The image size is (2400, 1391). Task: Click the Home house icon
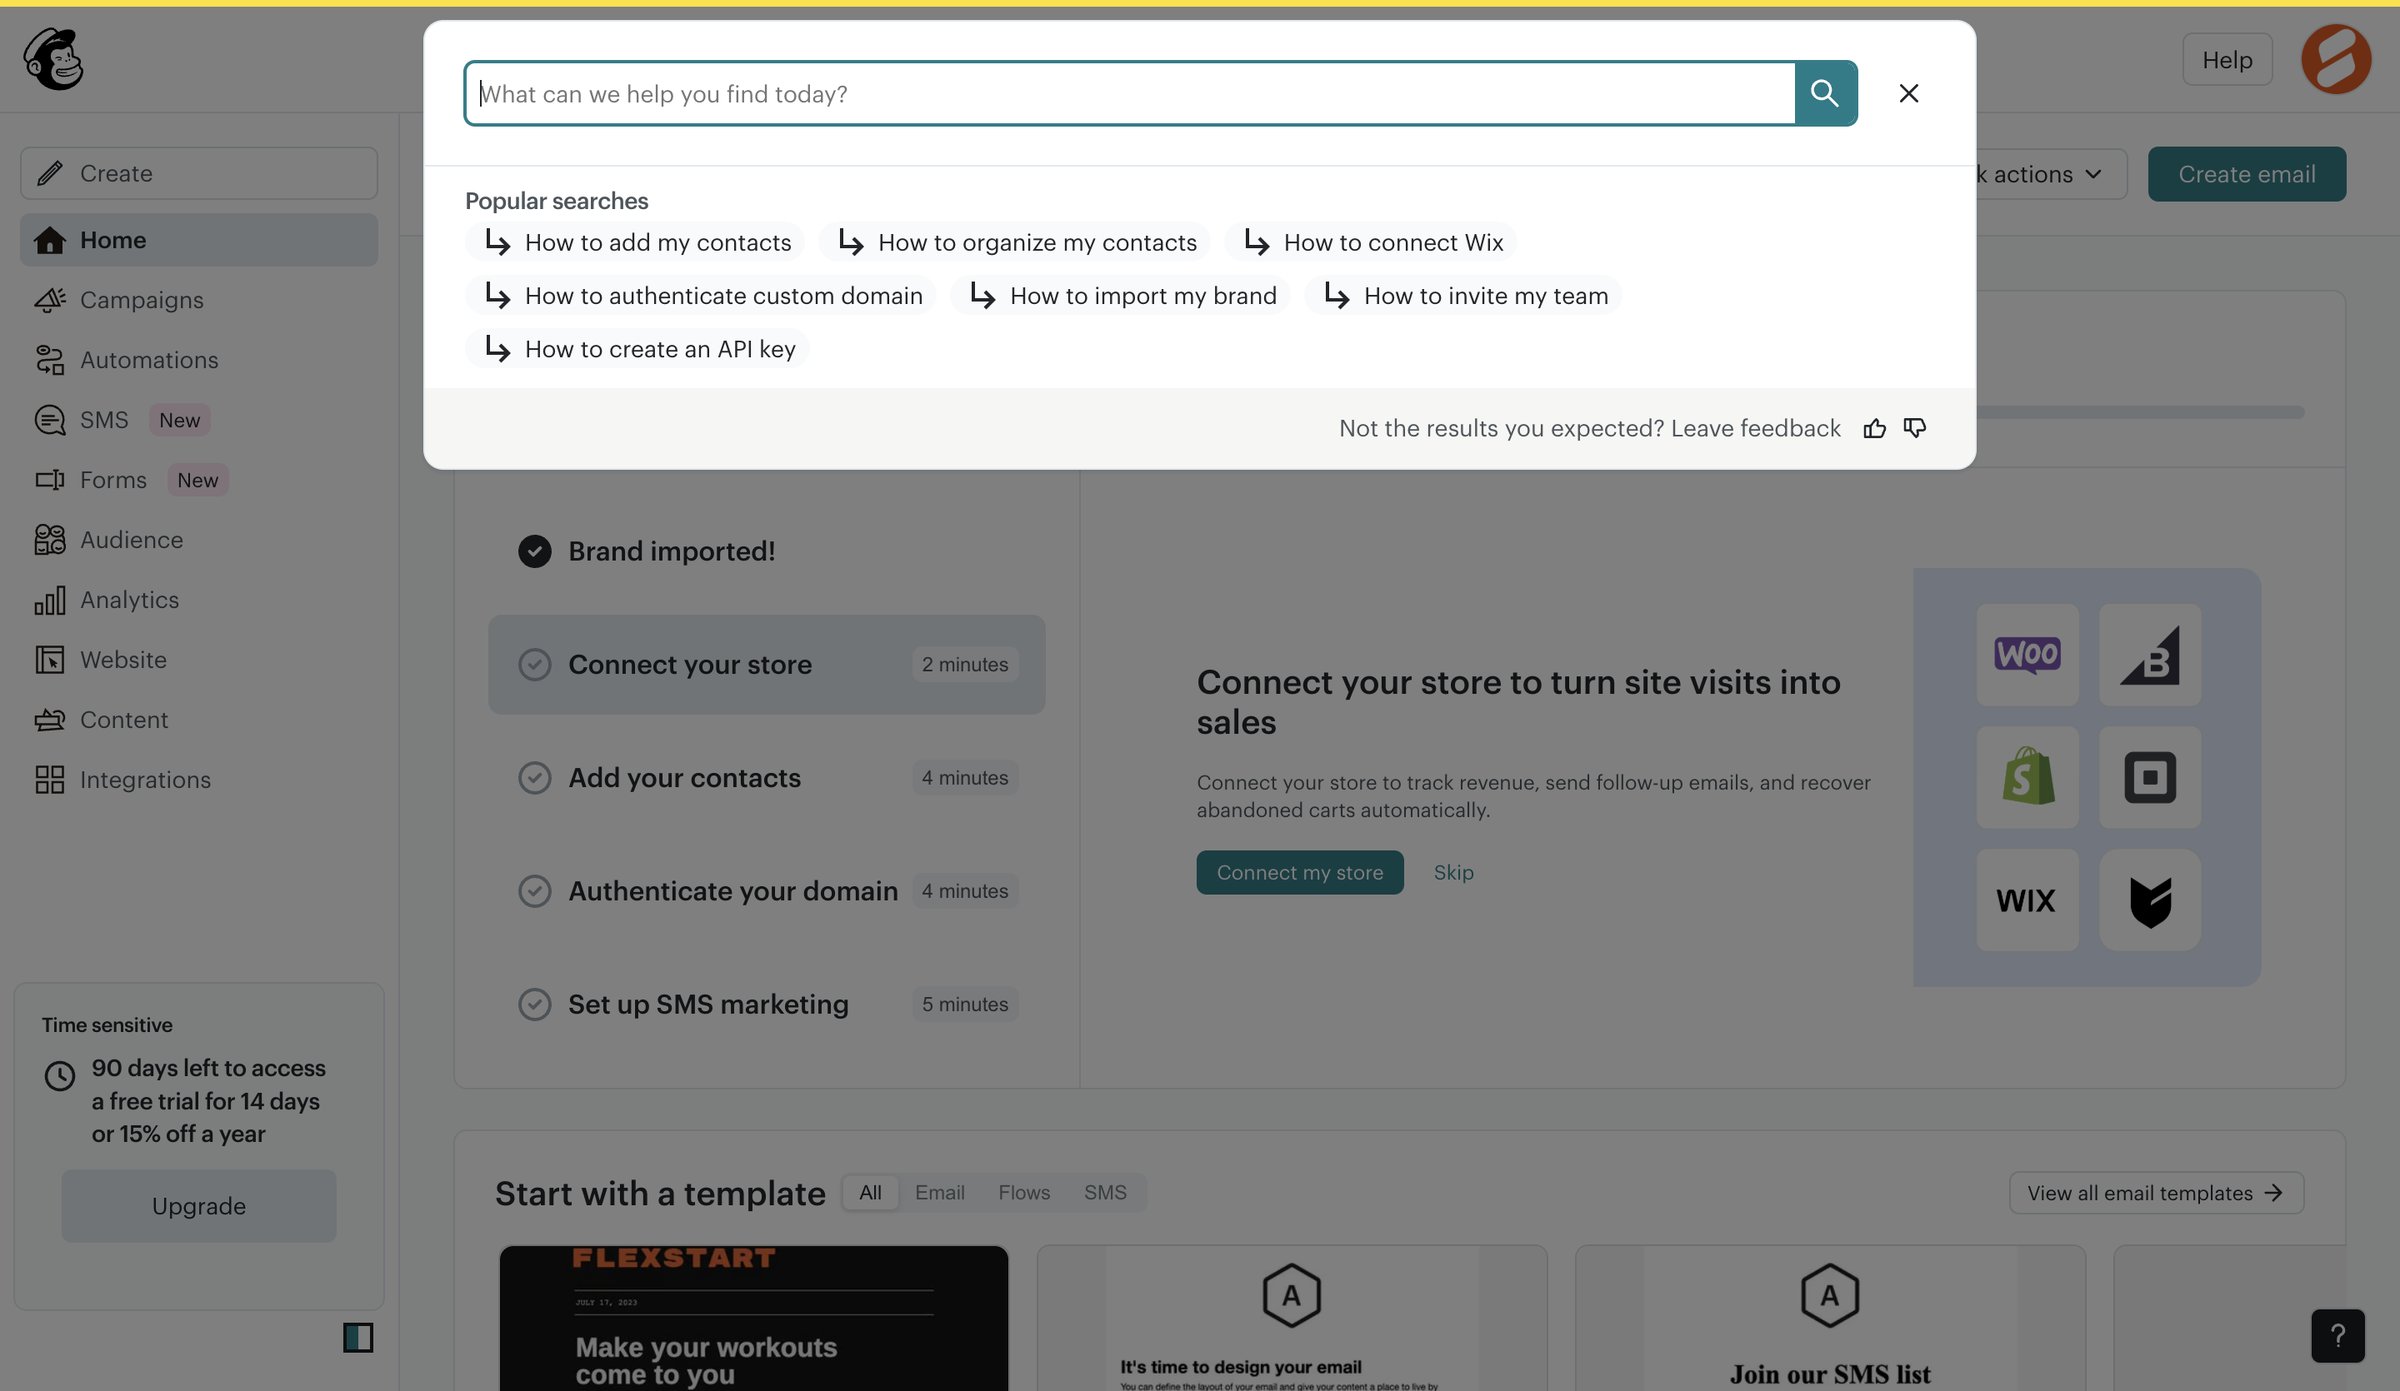tap(50, 240)
